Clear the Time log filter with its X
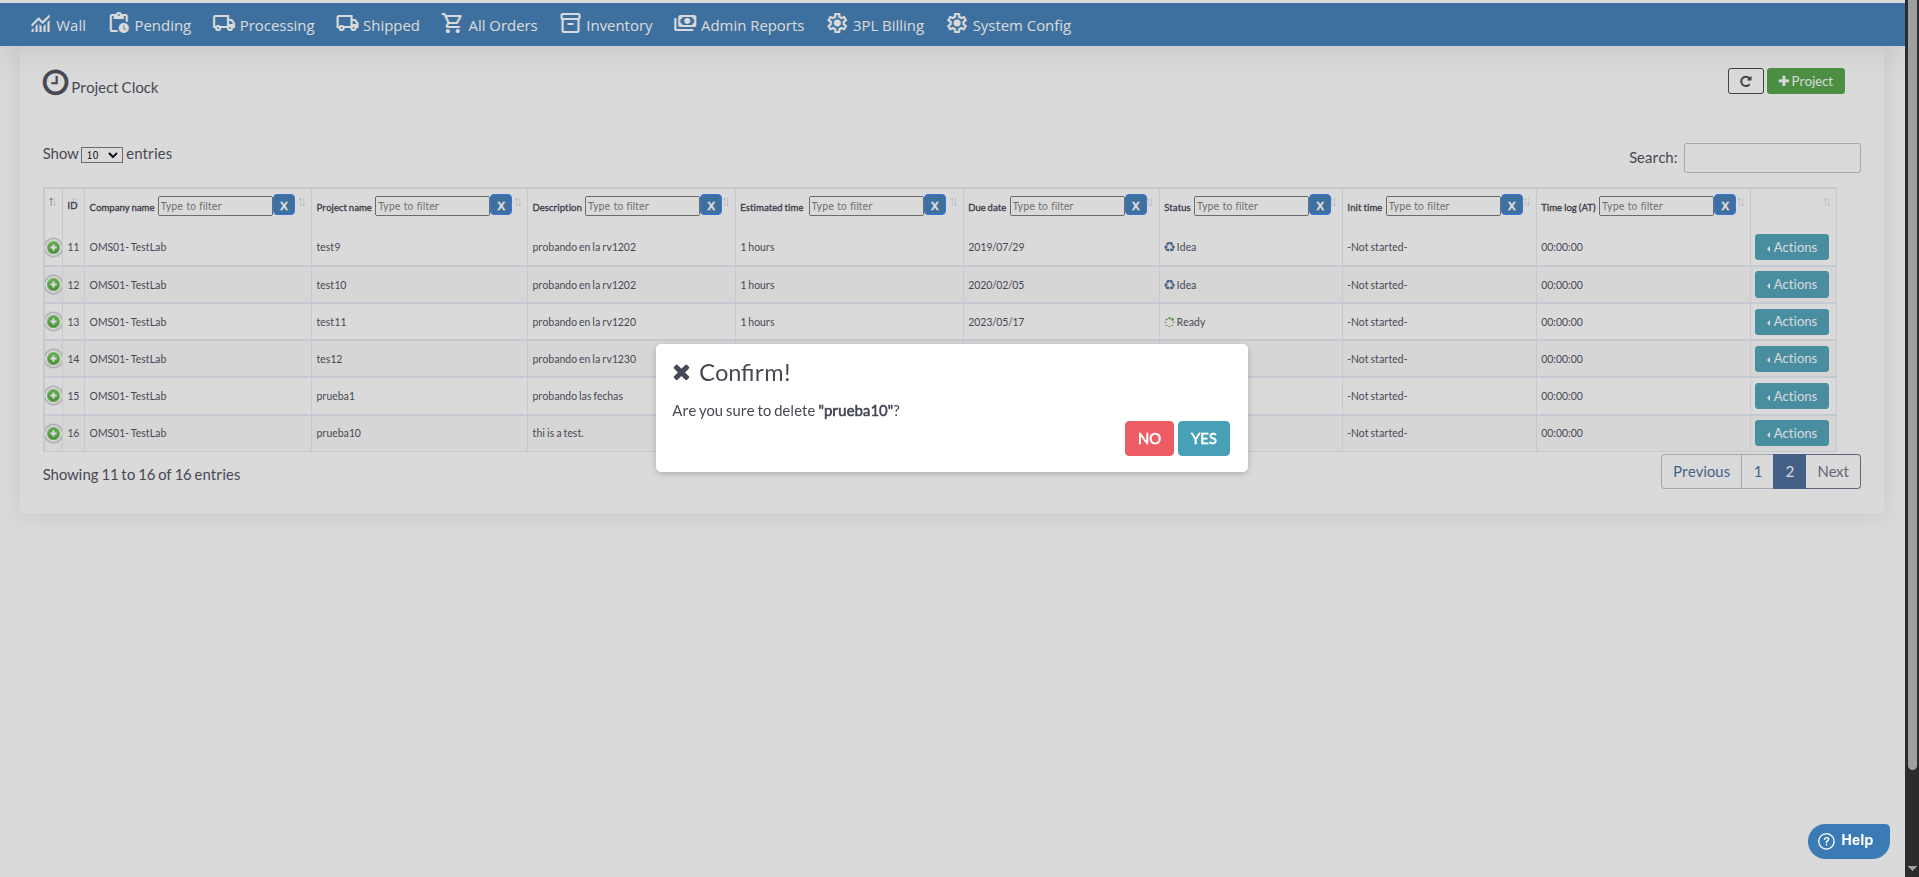The image size is (1919, 877). click(1725, 206)
